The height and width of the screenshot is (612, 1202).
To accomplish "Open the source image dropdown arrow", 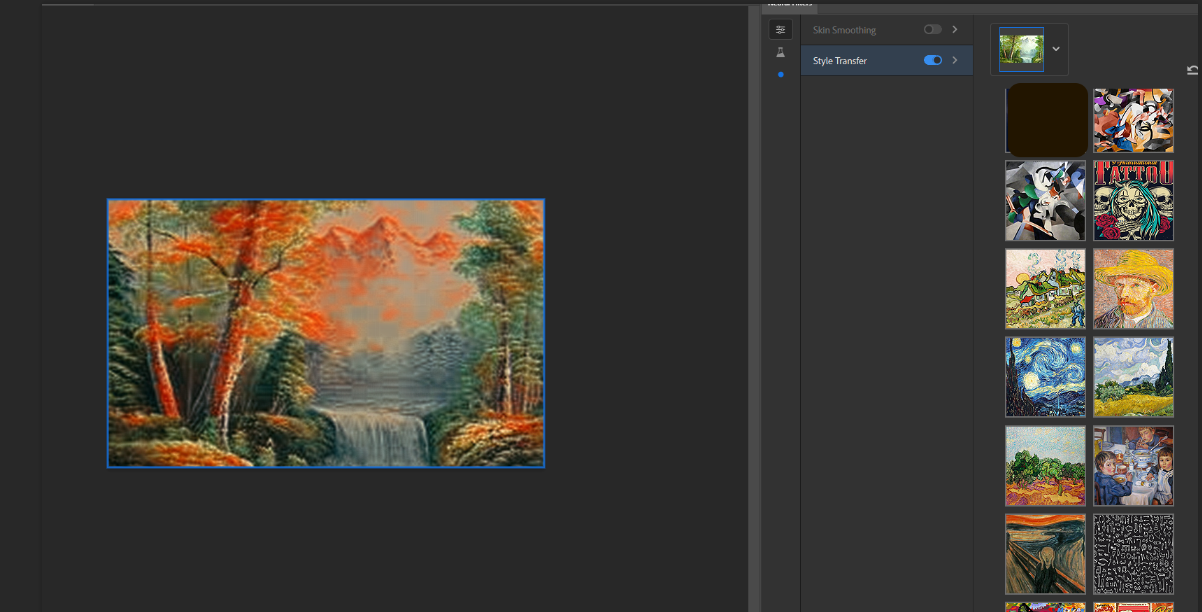I will click(x=1056, y=49).
